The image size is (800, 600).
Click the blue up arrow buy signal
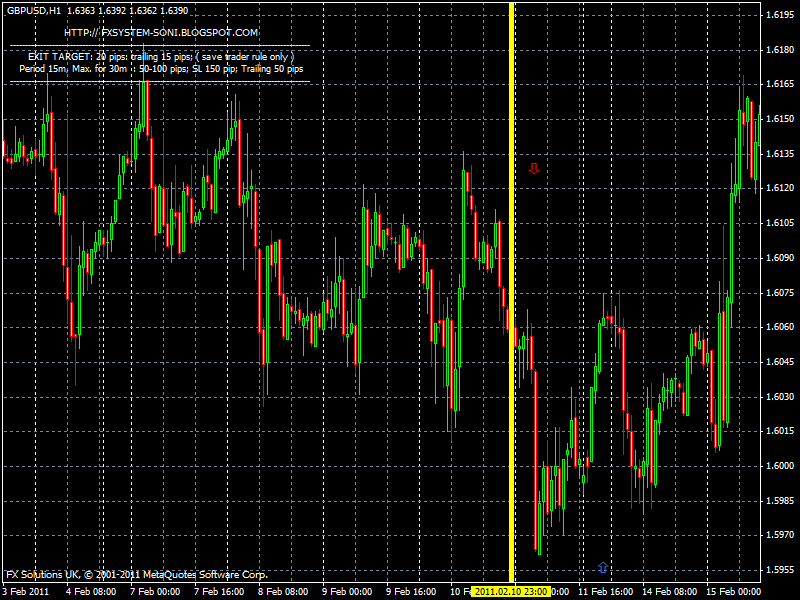tap(602, 568)
